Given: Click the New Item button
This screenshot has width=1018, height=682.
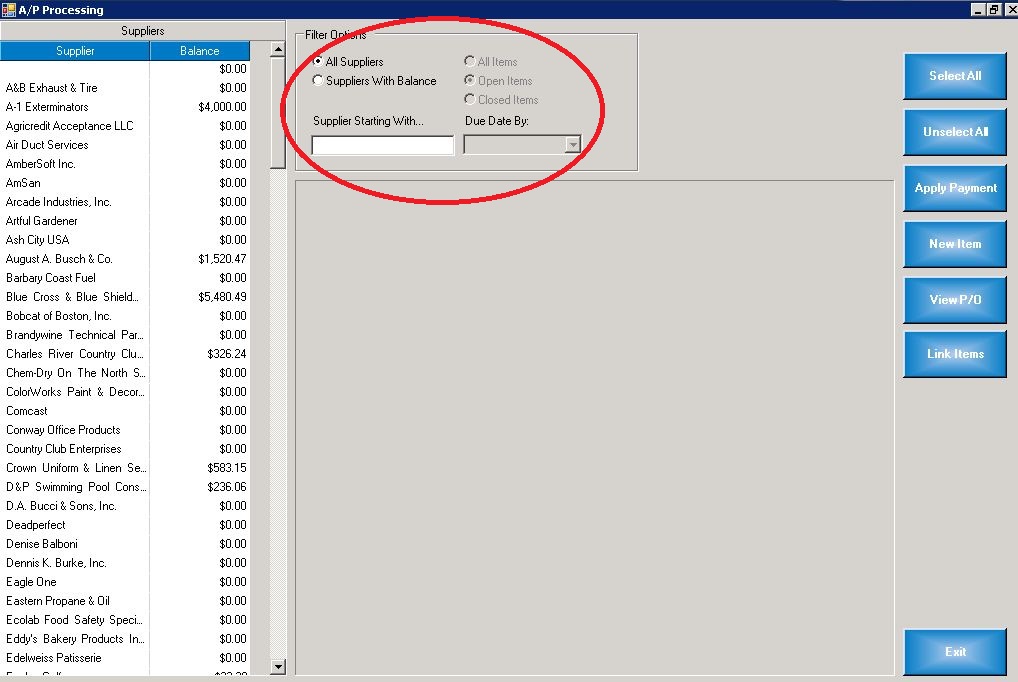Looking at the screenshot, I should tap(955, 244).
